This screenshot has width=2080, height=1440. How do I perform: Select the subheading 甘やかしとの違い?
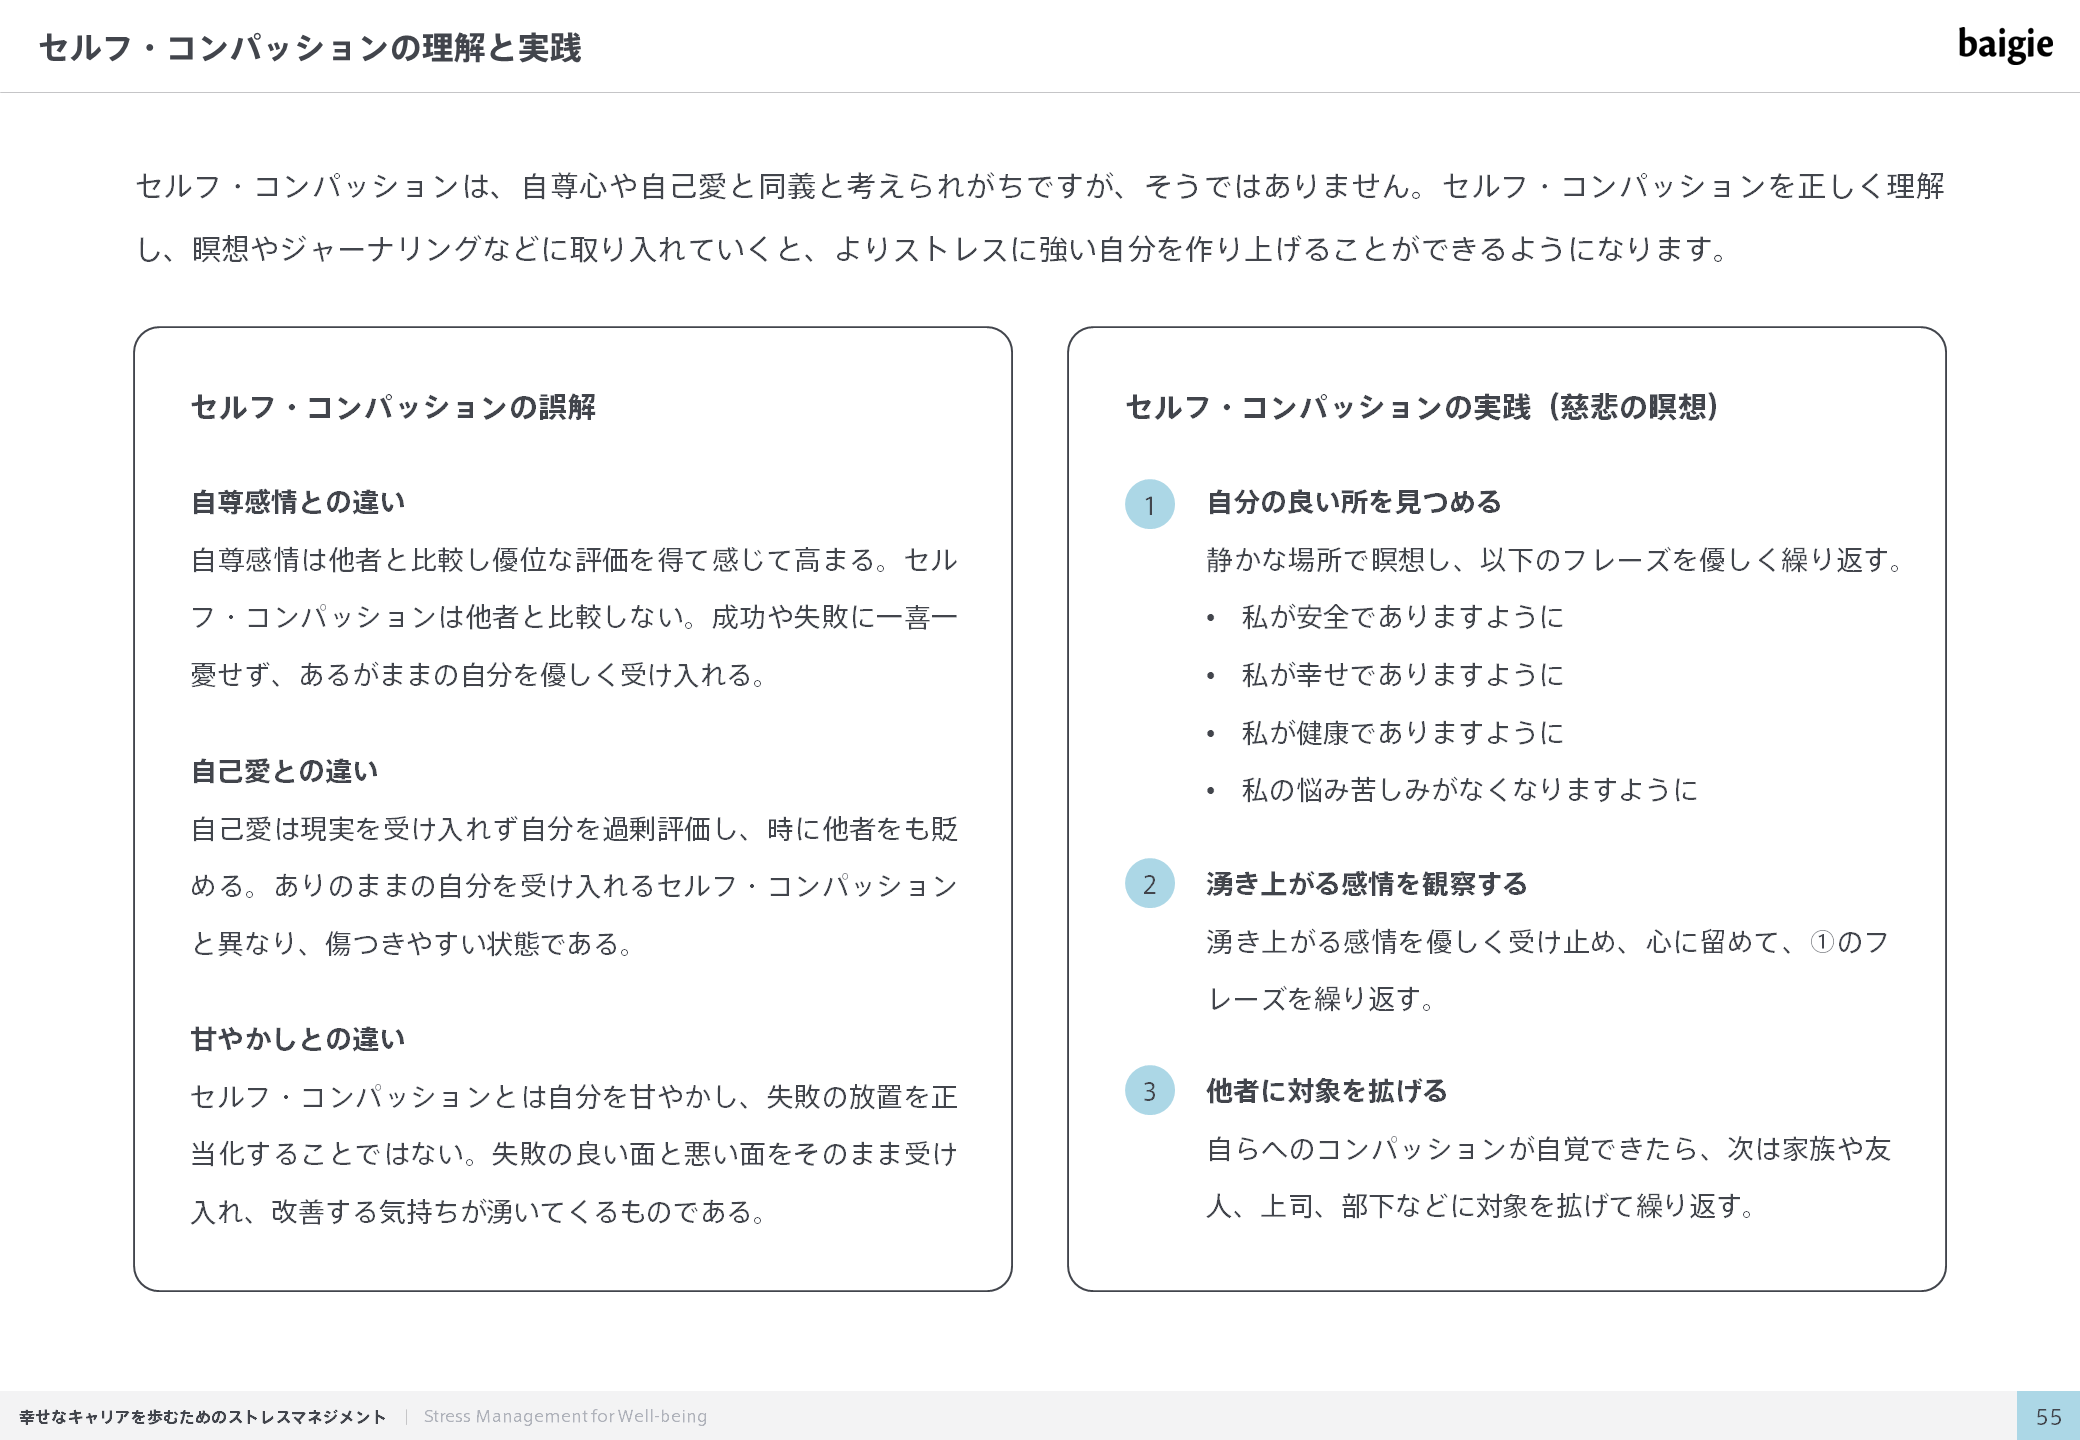[298, 1039]
